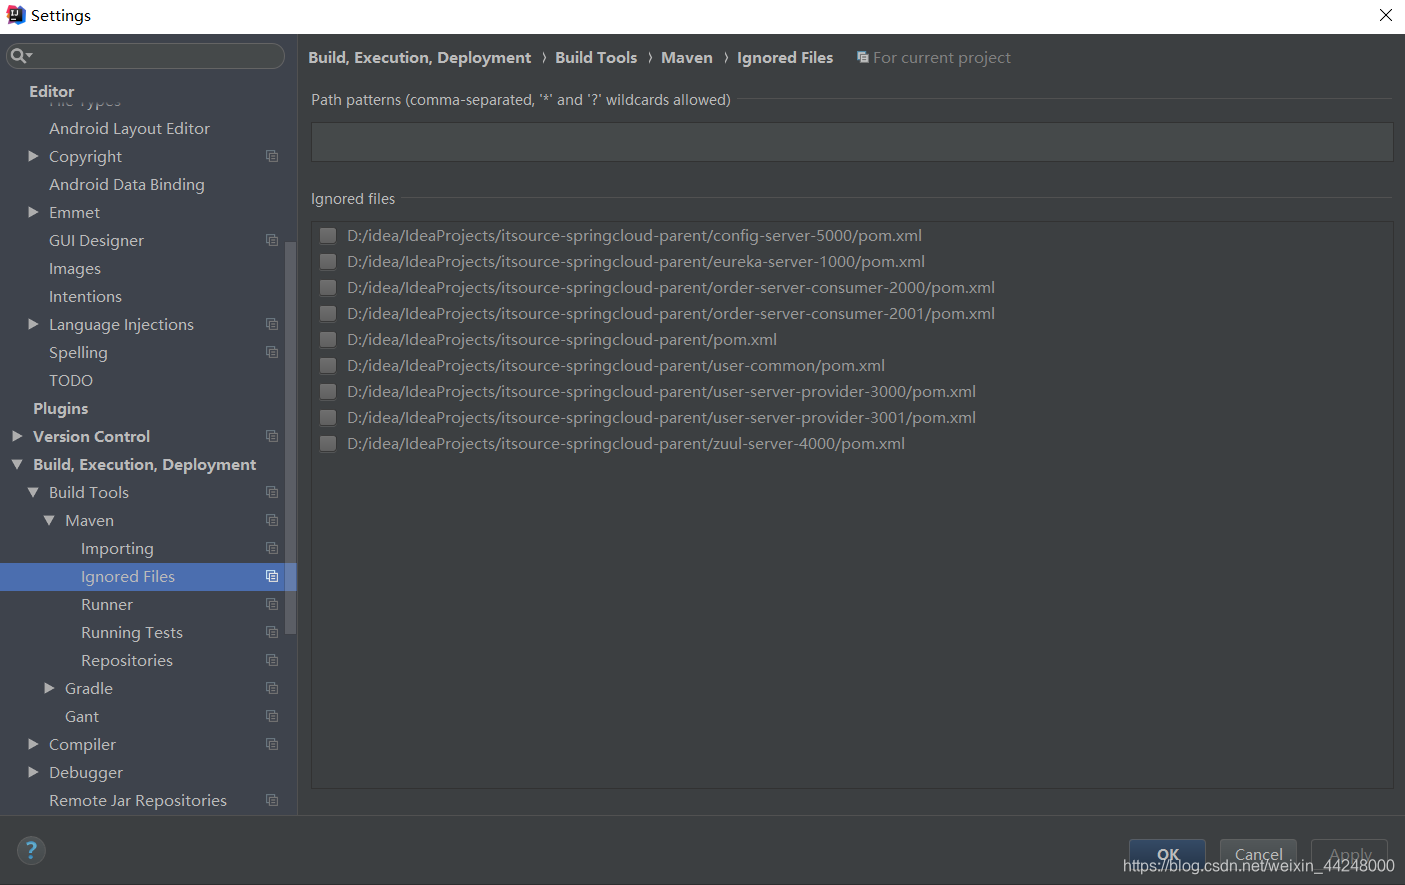Select the TODO settings item

[x=71, y=380]
